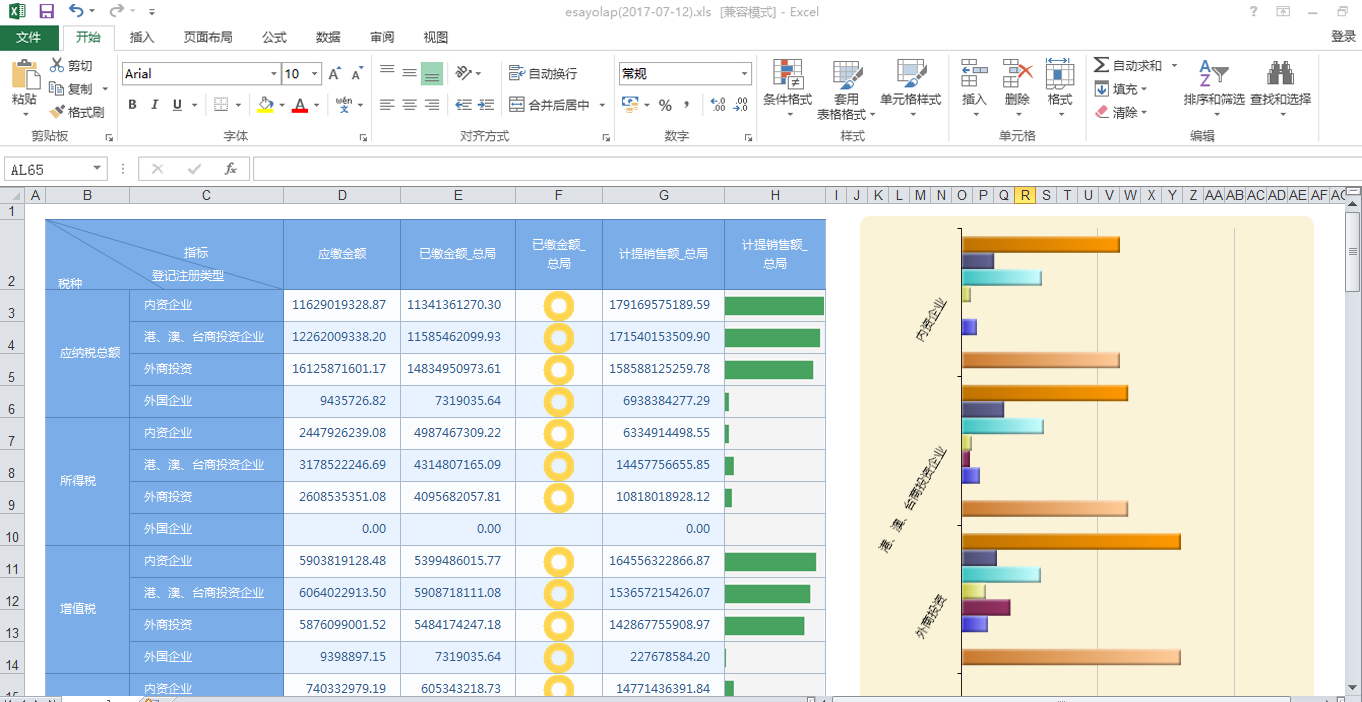This screenshot has height=702, width=1362.
Task: Activate the Format Painter (格式刷)
Action: tap(77, 112)
